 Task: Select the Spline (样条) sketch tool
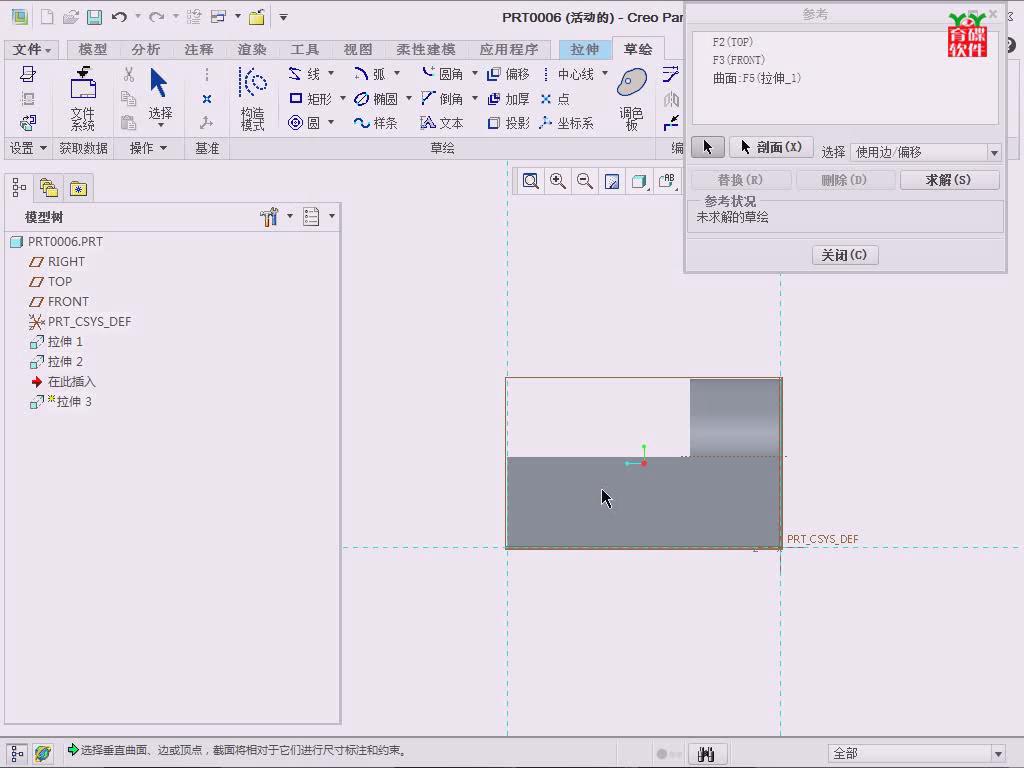tap(376, 123)
